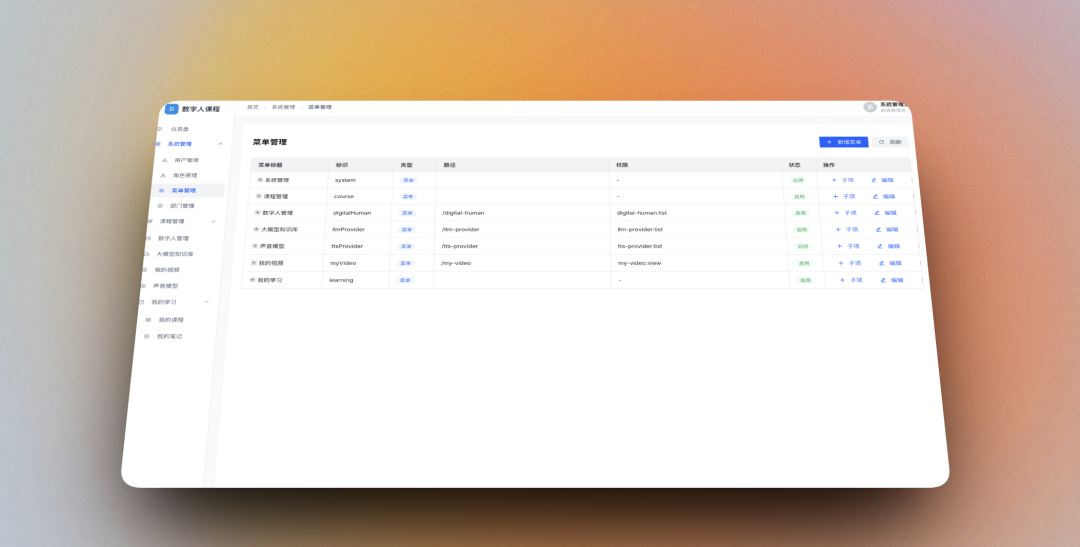Image resolution: width=1080 pixels, height=547 pixels.
Task: Click the refresh icon in 刷新 button
Action: coord(882,142)
